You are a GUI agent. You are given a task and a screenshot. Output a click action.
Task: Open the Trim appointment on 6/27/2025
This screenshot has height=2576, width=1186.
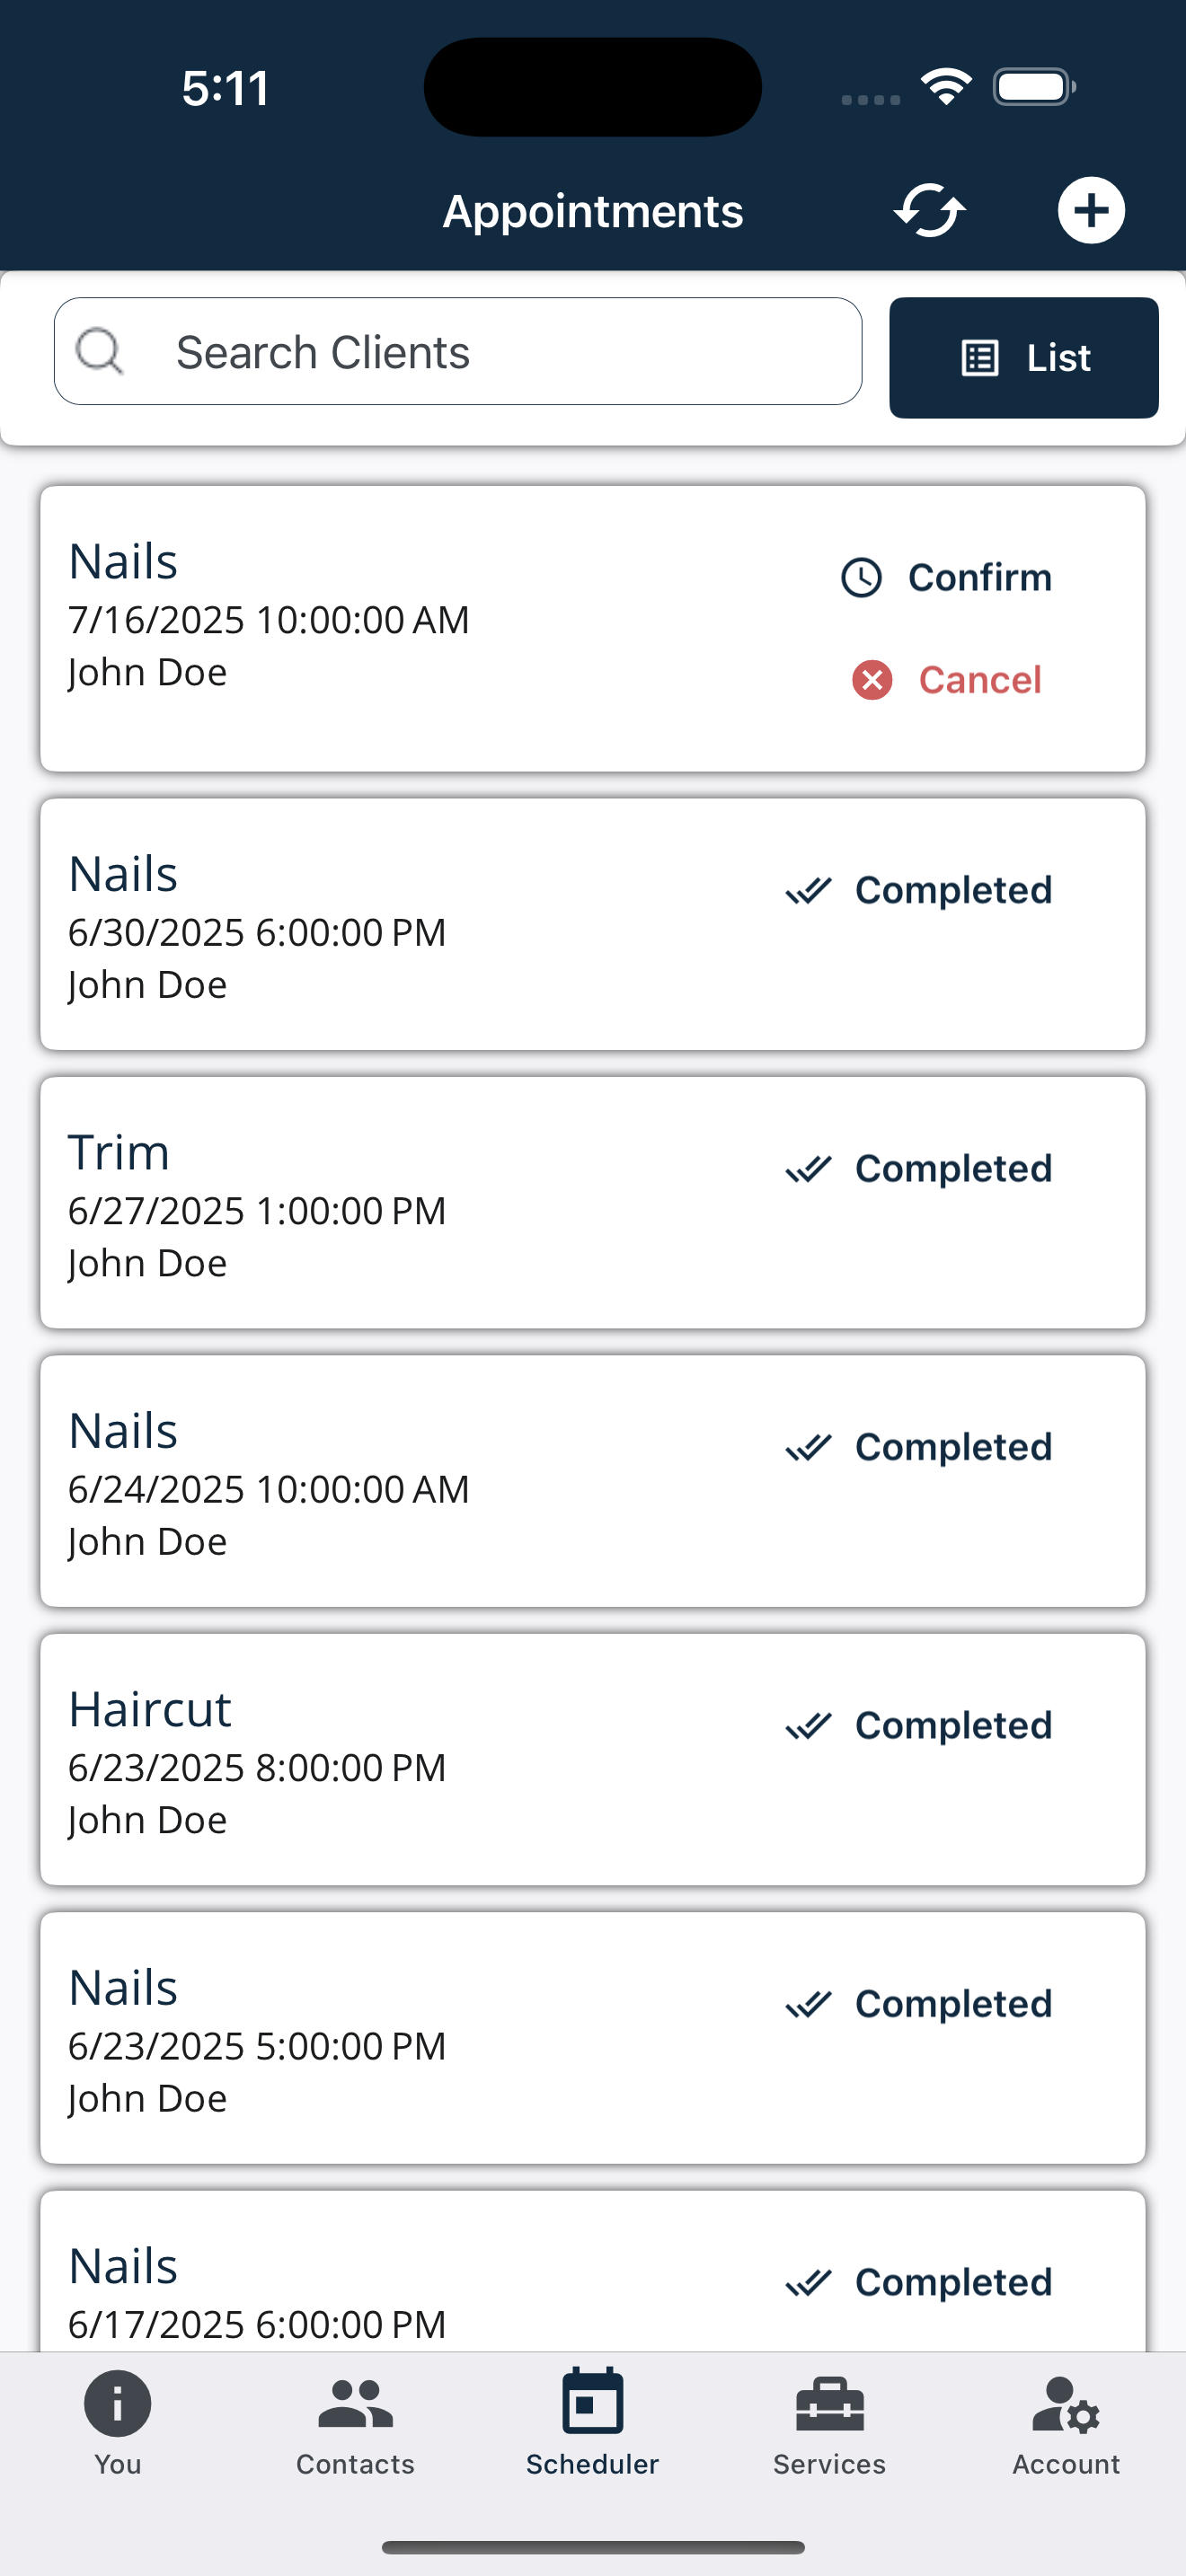(400, 1203)
